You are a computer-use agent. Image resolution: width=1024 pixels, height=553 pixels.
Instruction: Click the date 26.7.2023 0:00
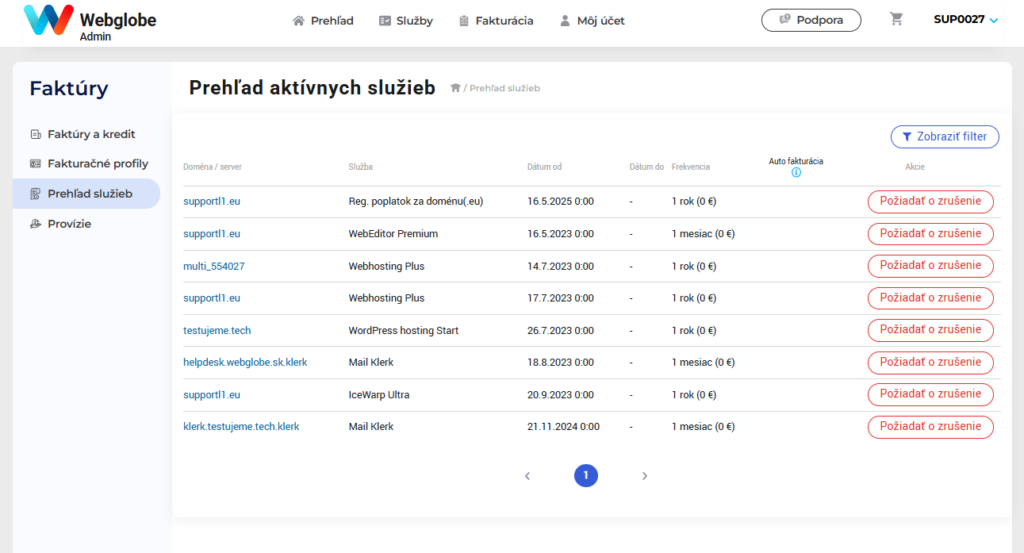pyautogui.click(x=560, y=331)
